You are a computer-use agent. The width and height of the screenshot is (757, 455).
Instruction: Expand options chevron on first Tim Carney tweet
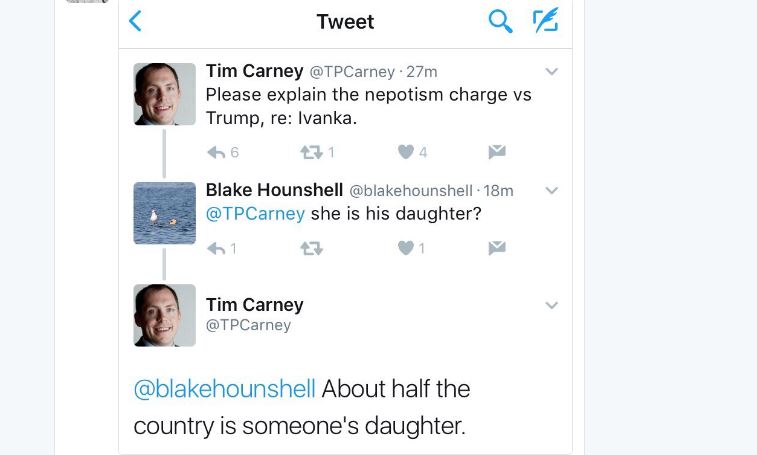tap(551, 72)
